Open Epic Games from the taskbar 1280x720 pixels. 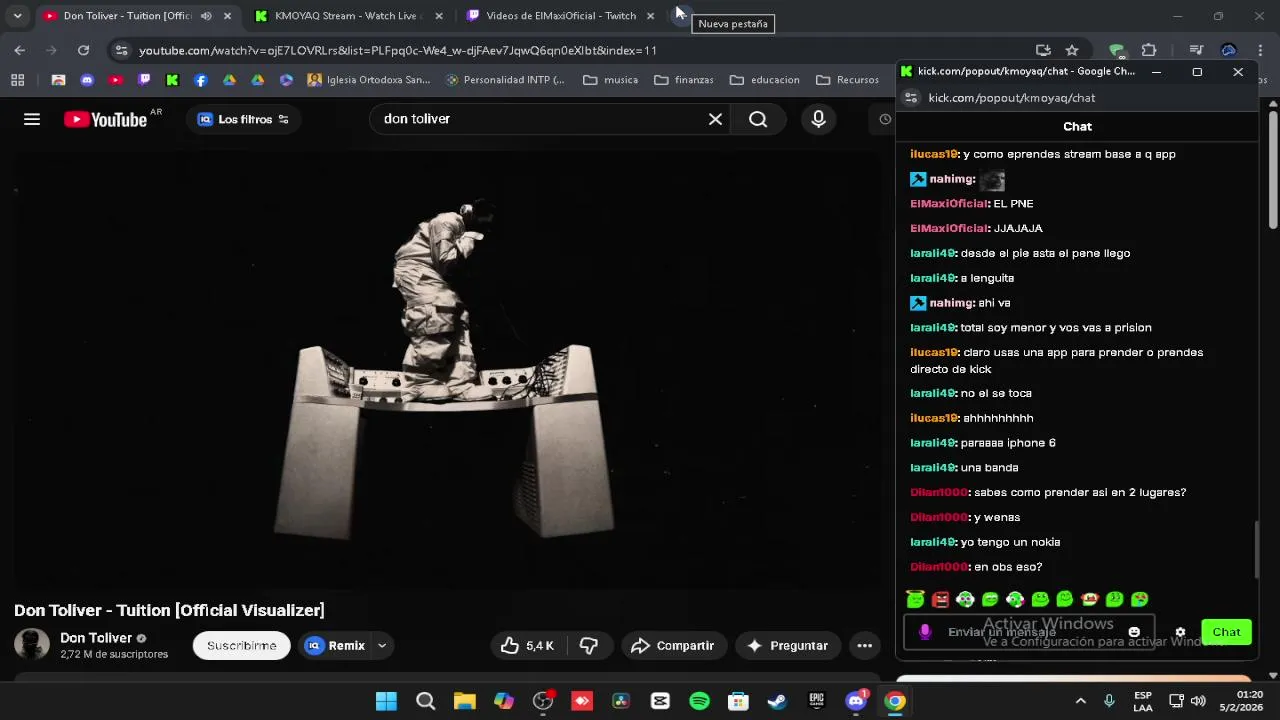817,701
